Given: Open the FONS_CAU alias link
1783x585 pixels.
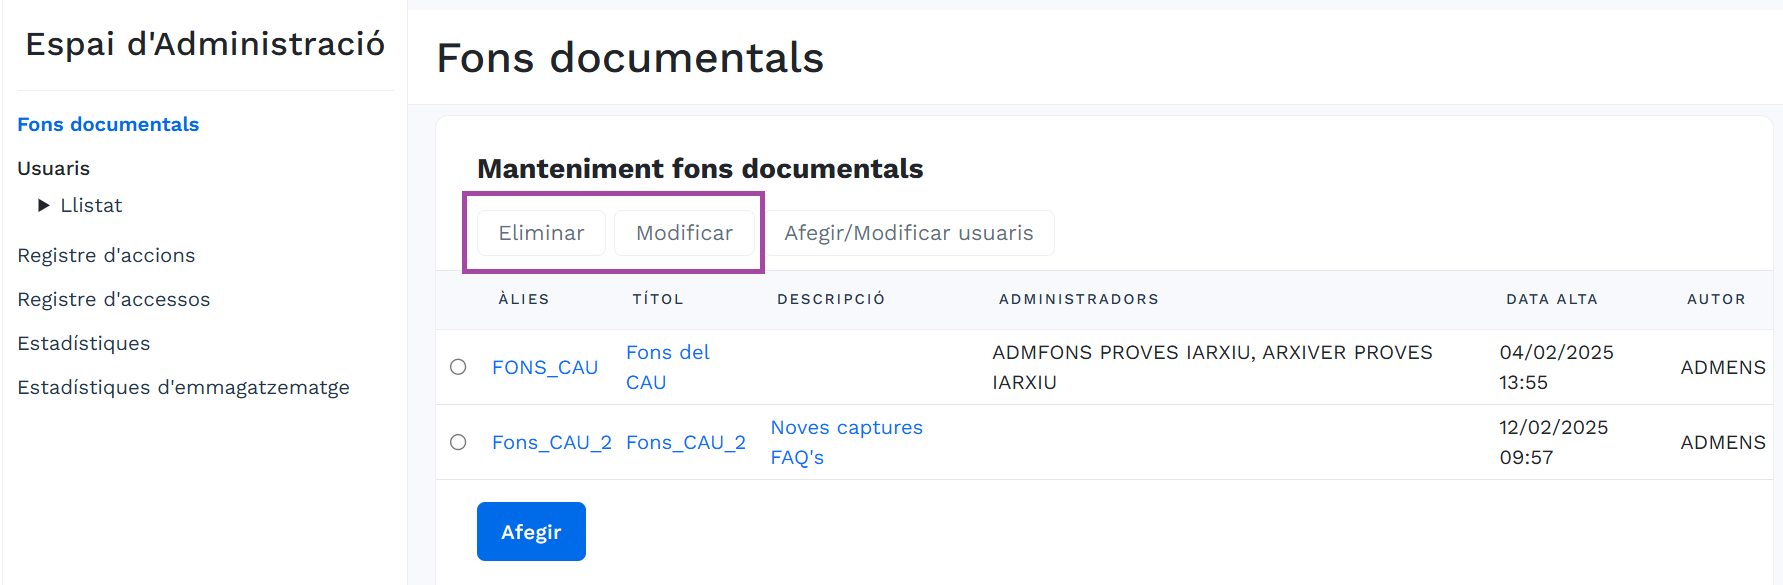Looking at the screenshot, I should coord(545,367).
